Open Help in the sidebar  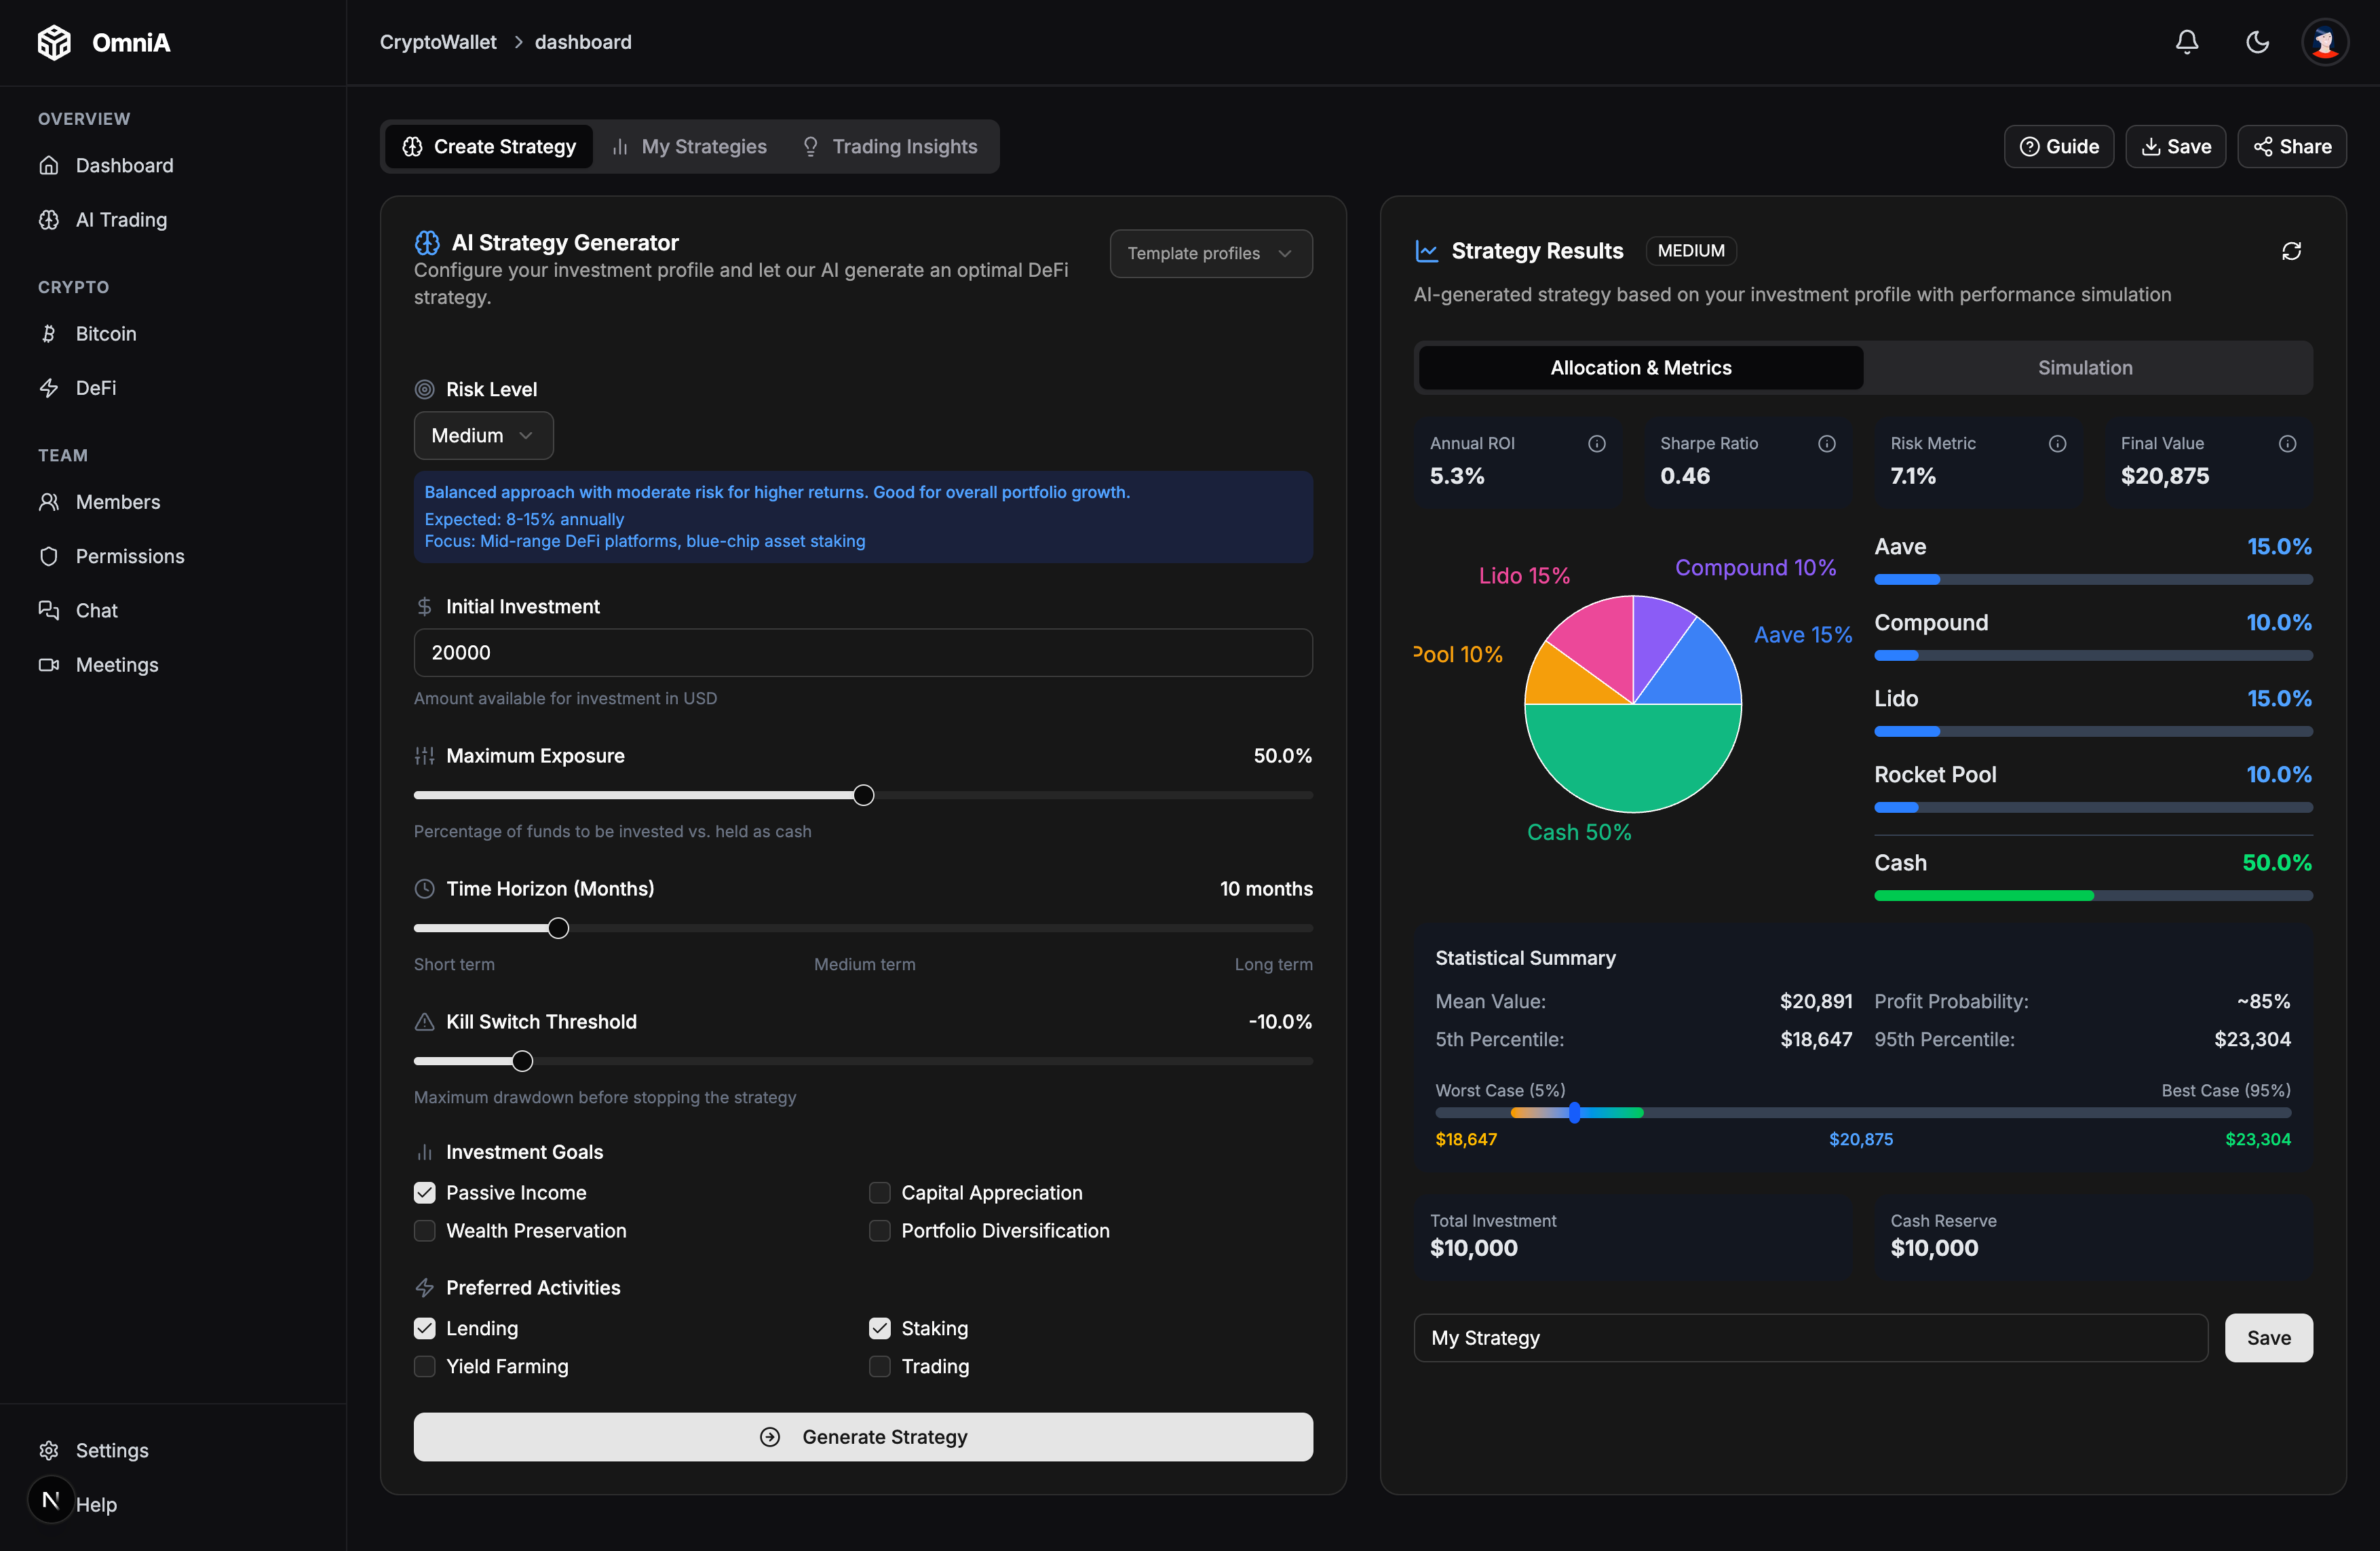96,1504
